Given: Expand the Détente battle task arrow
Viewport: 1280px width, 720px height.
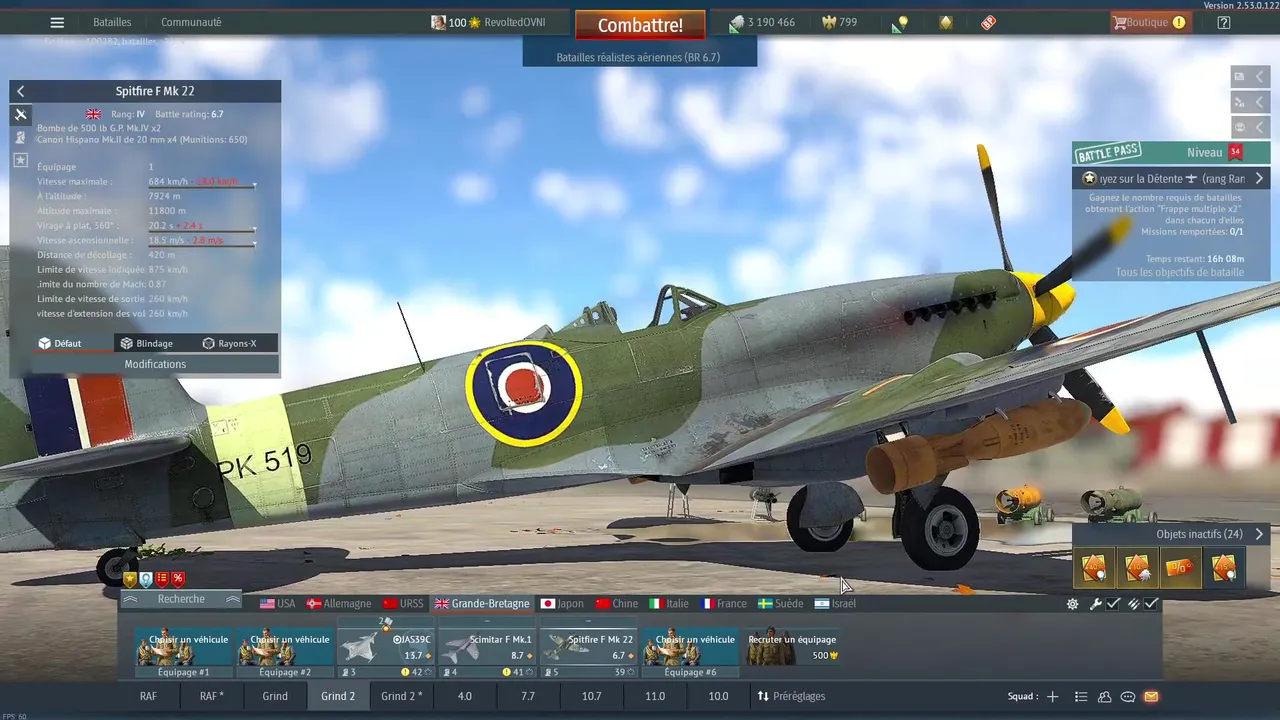Looking at the screenshot, I should (1259, 179).
